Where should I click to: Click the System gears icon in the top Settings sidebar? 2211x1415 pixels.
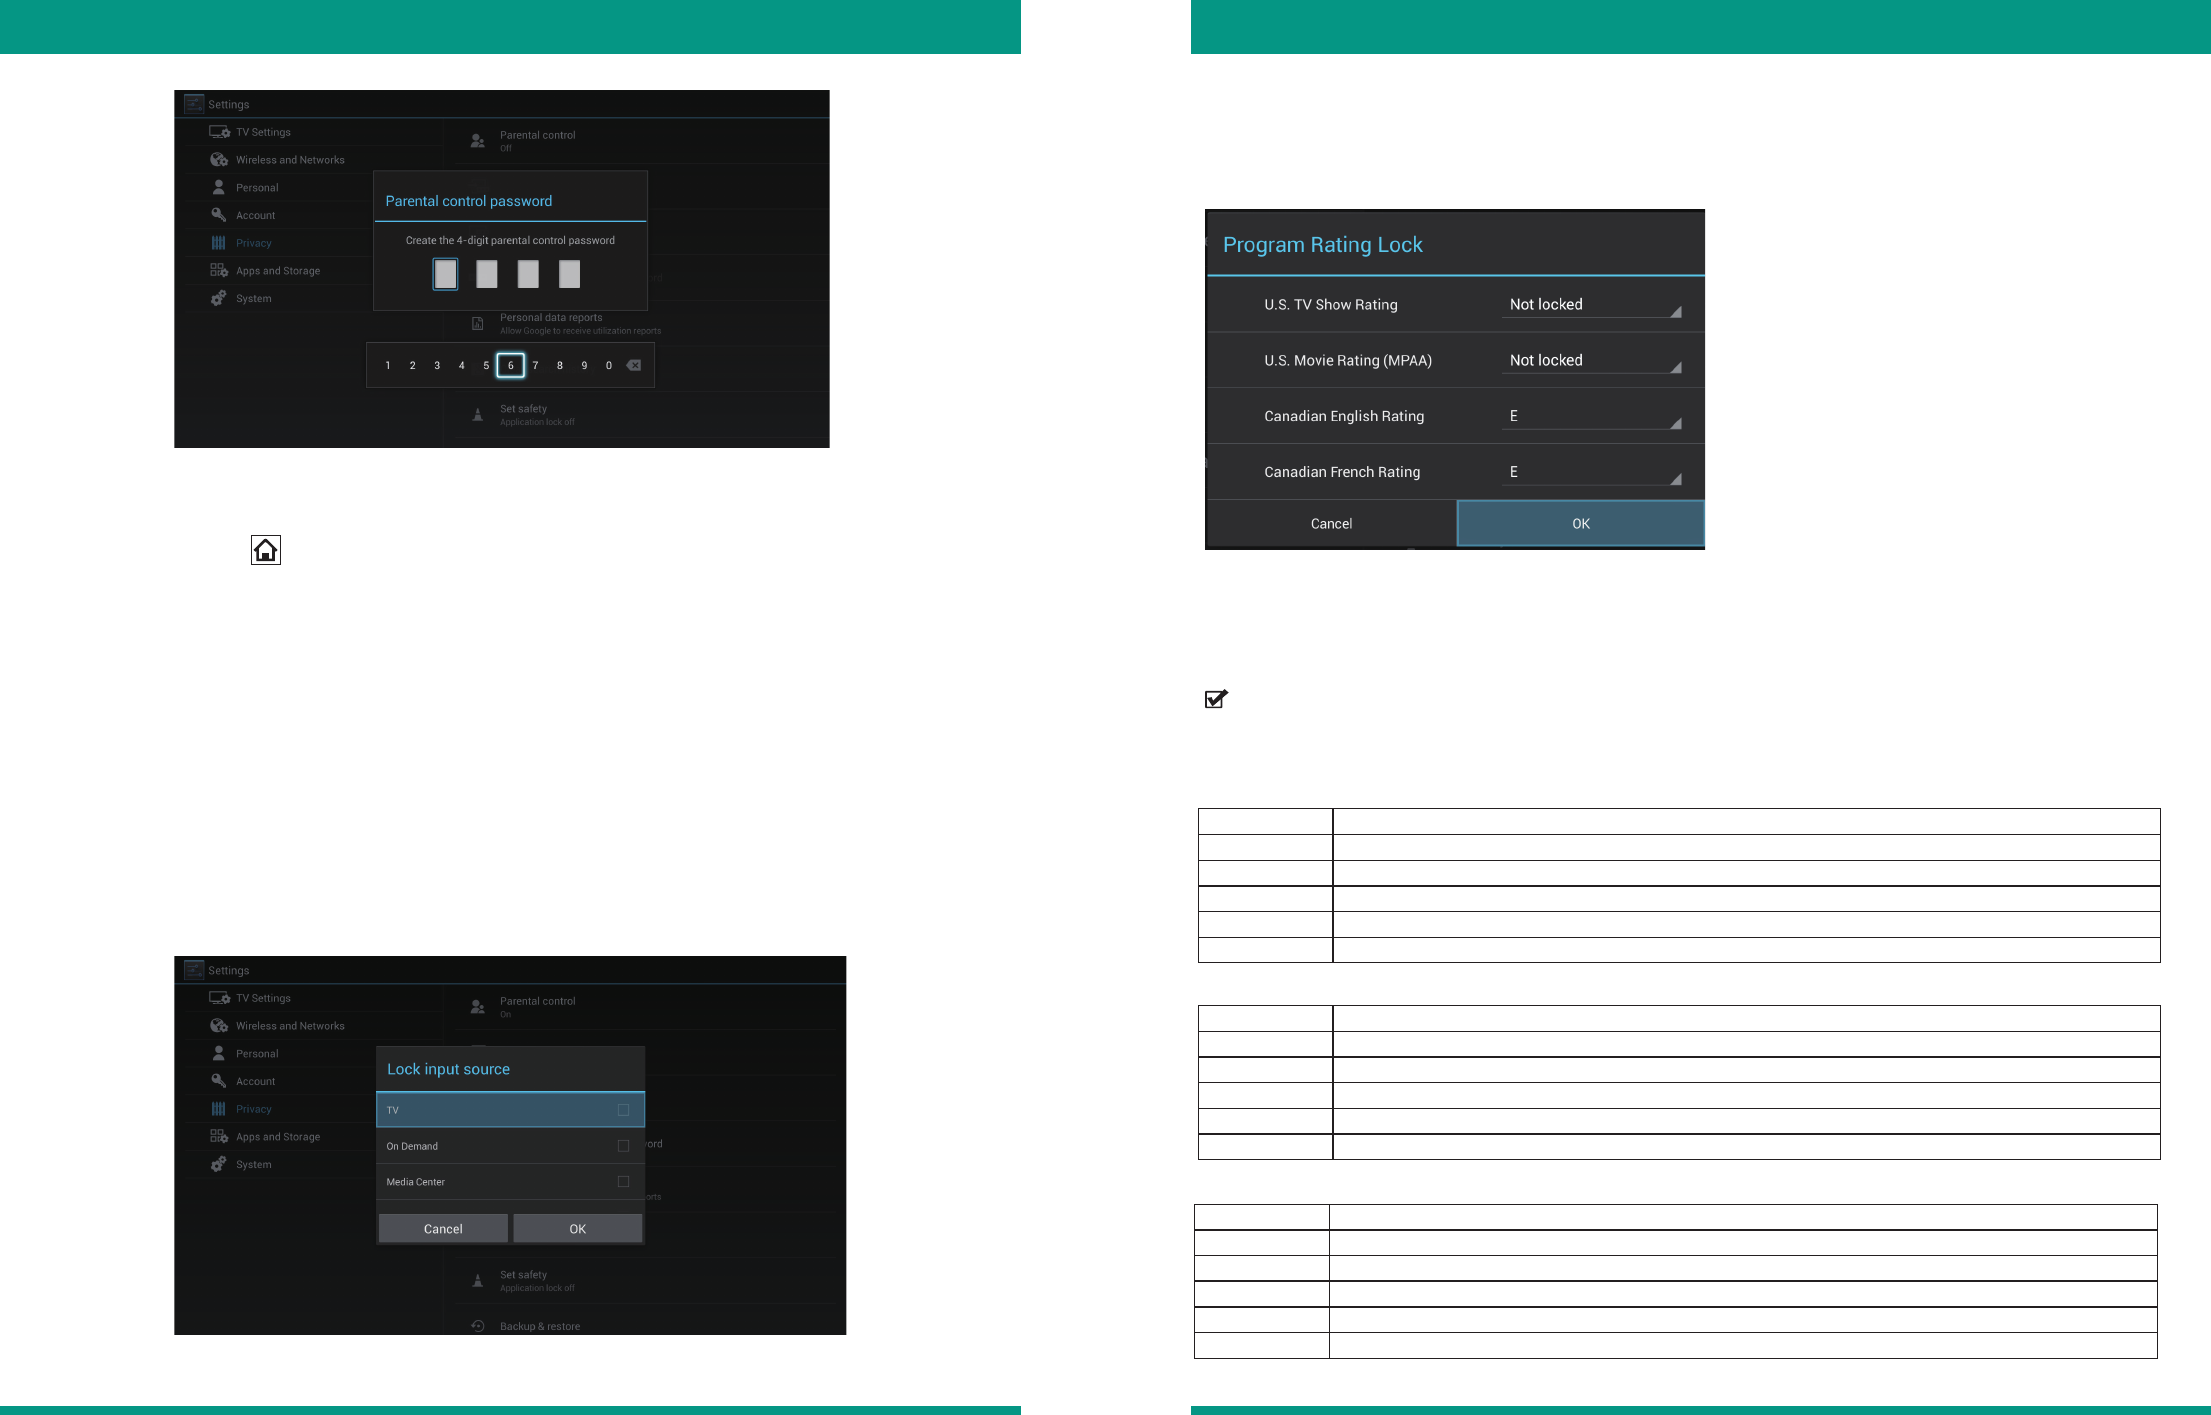click(x=219, y=298)
